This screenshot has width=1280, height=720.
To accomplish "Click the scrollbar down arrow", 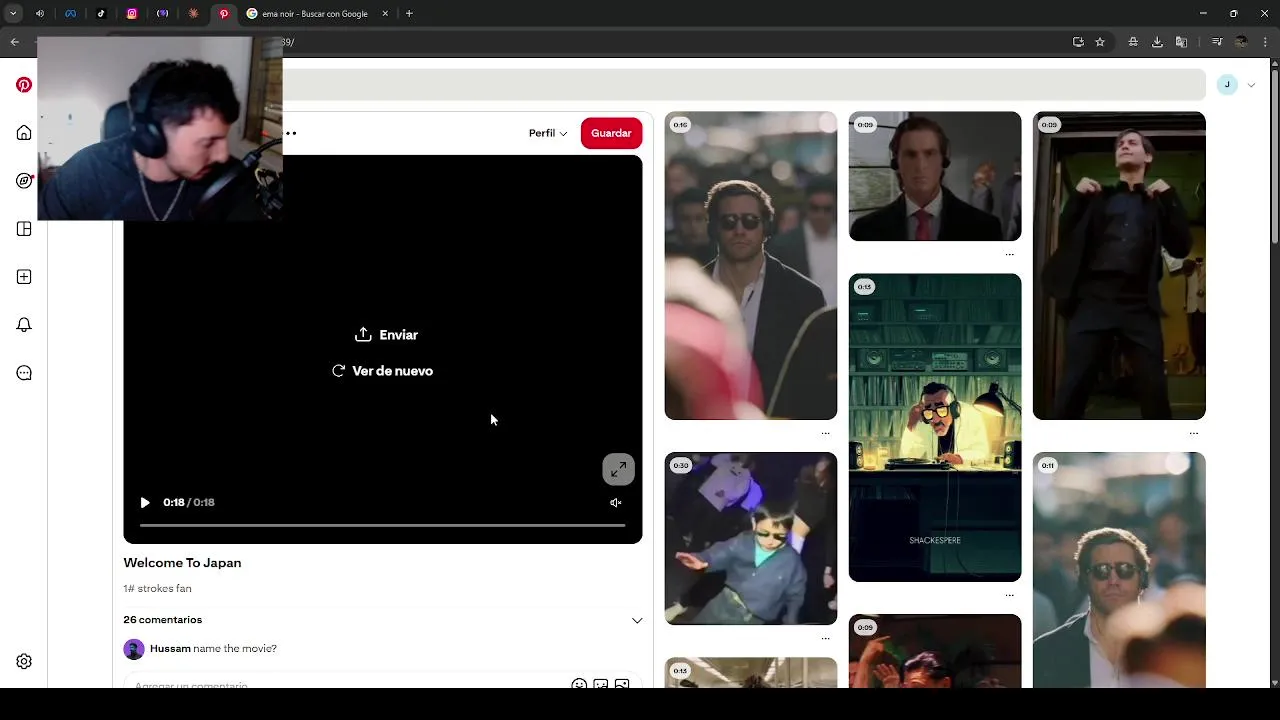I will pos(1274,683).
